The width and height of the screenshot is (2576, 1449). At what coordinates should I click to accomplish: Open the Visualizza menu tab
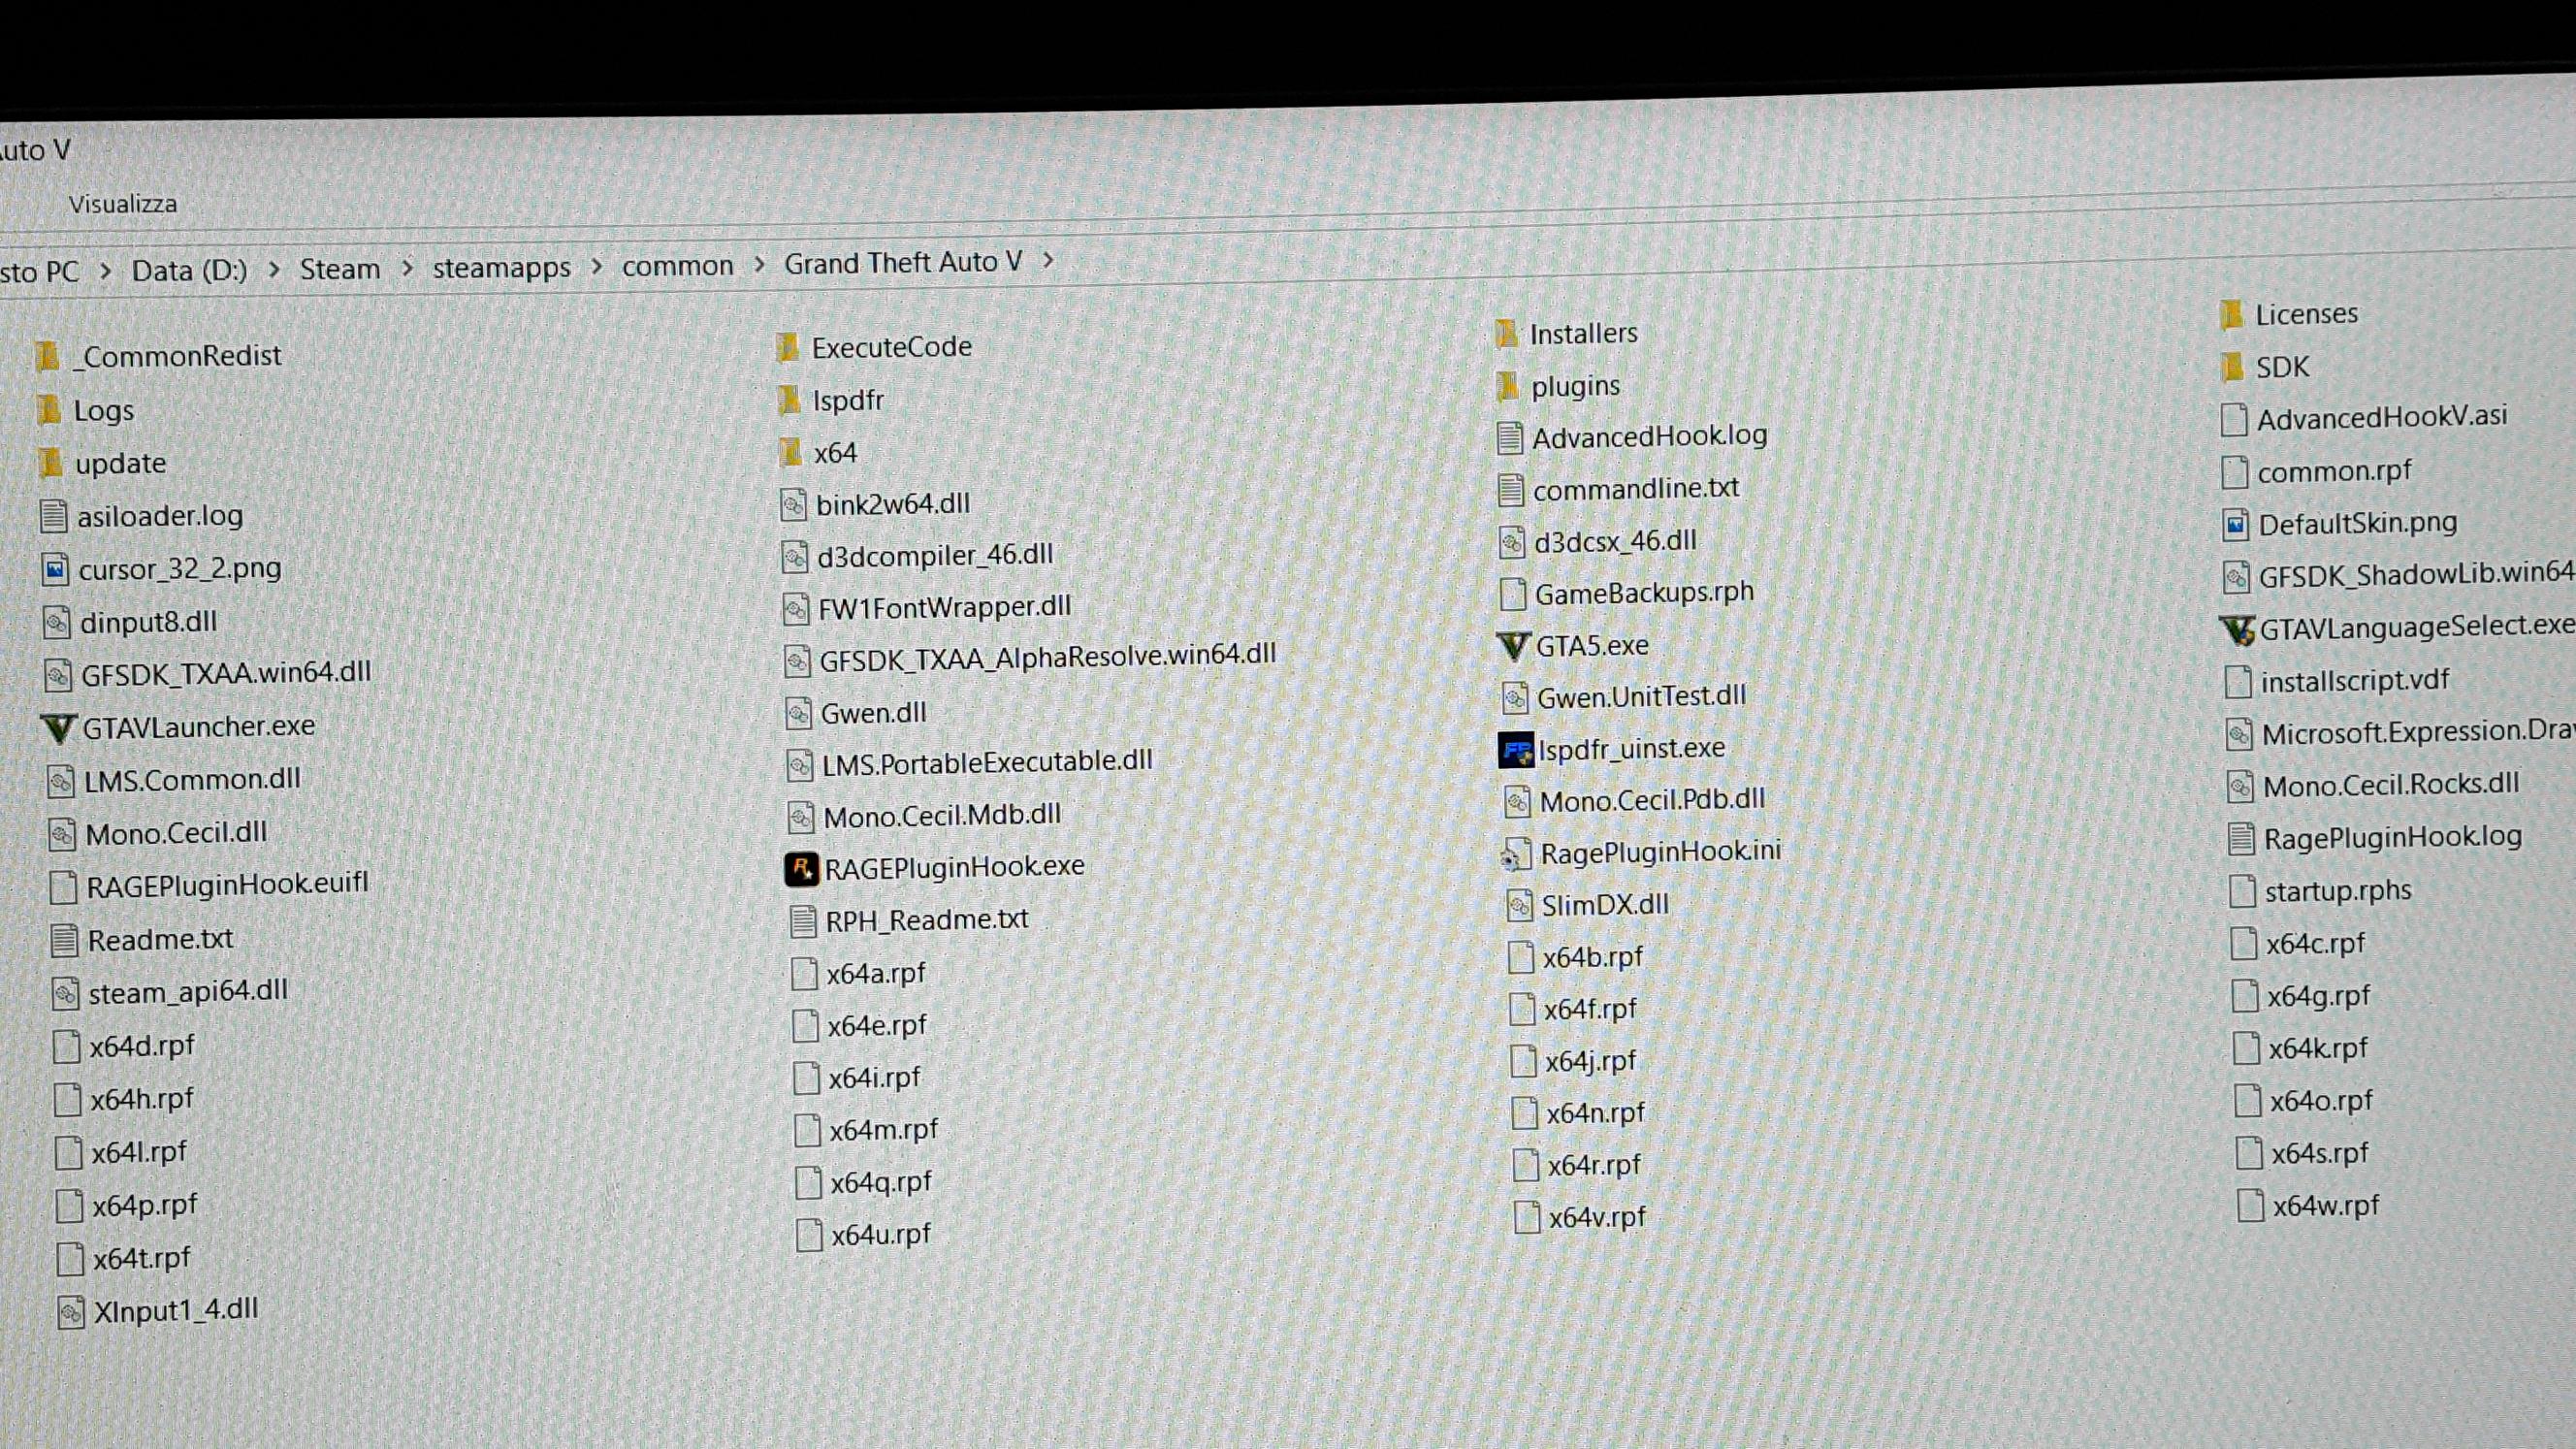pyautogui.click(x=122, y=204)
